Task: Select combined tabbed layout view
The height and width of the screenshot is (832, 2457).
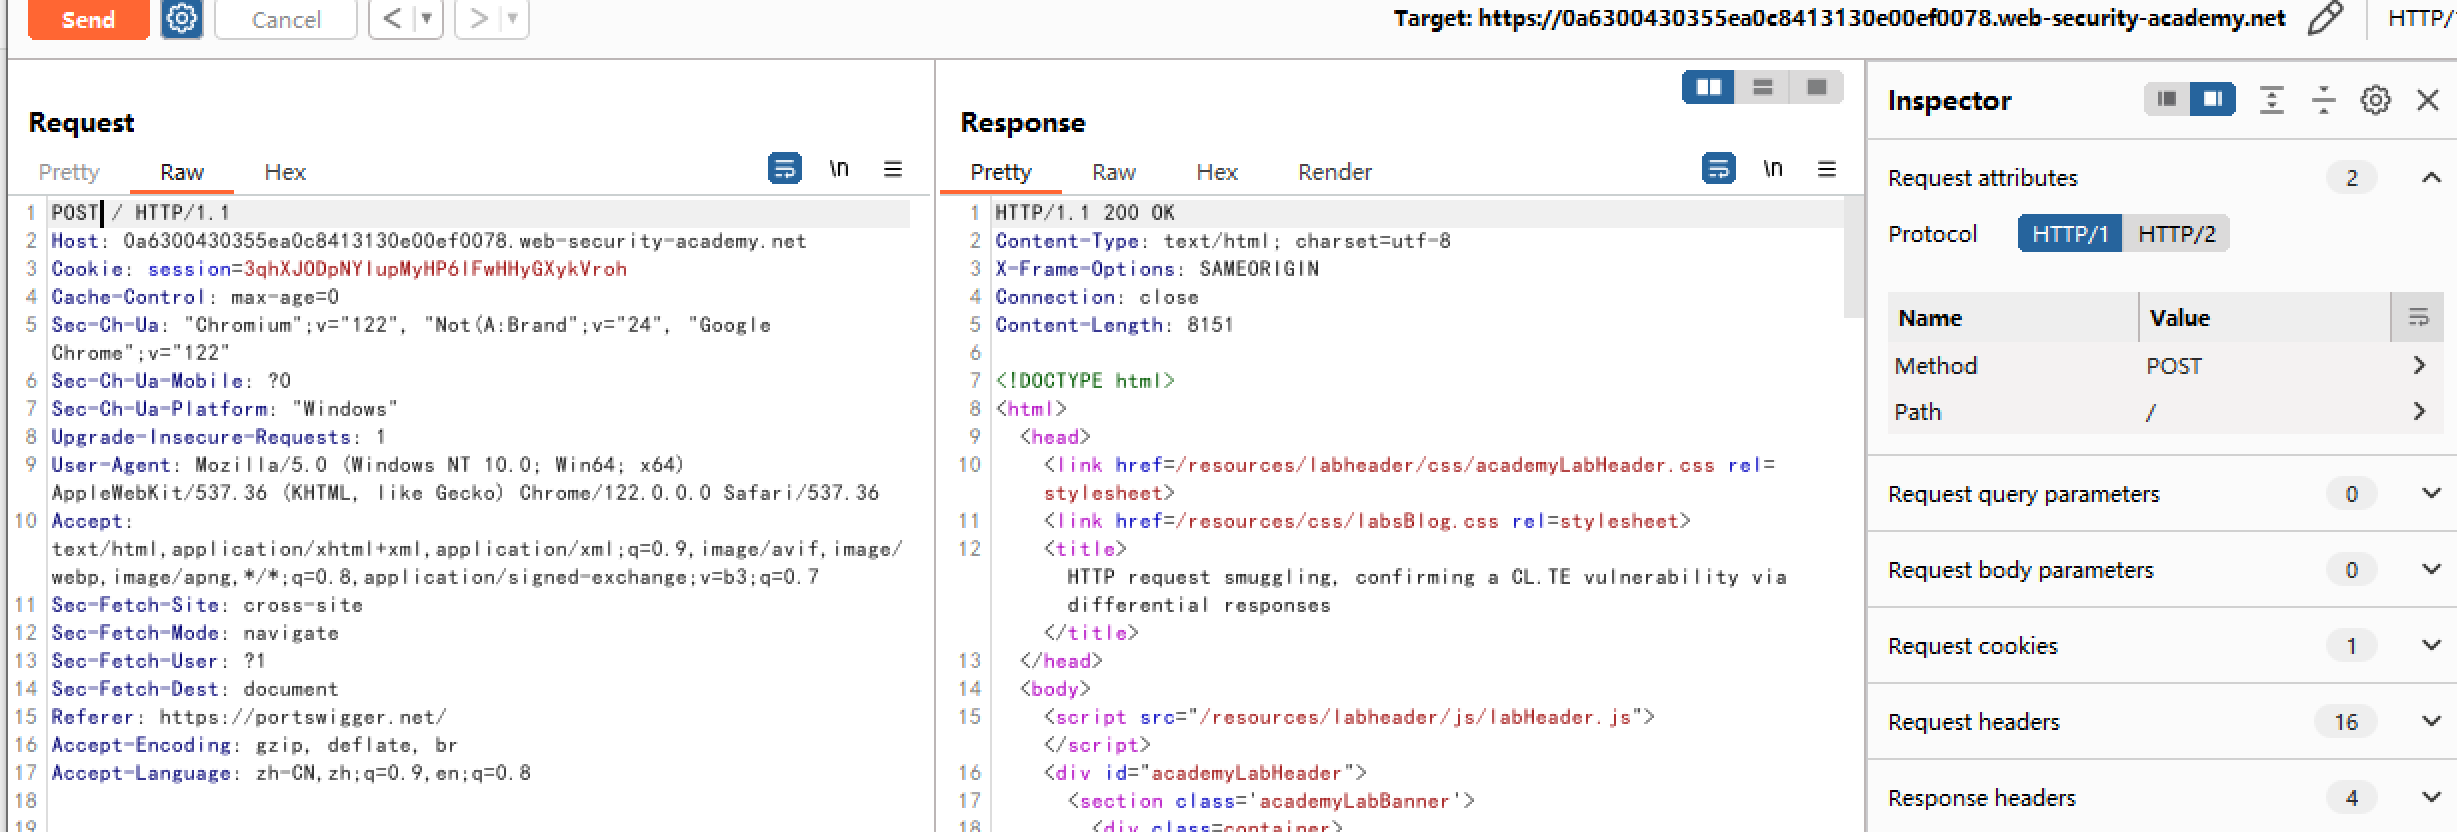Action: pyautogui.click(x=1817, y=88)
